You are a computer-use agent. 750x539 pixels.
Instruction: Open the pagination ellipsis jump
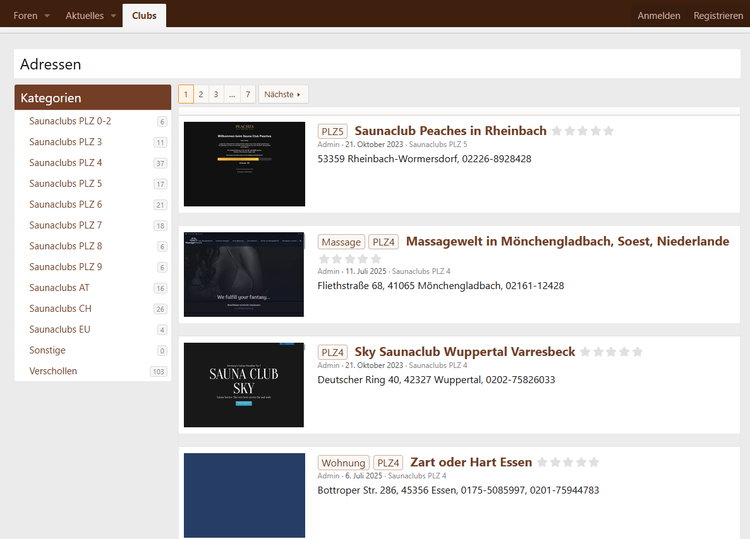tap(232, 94)
